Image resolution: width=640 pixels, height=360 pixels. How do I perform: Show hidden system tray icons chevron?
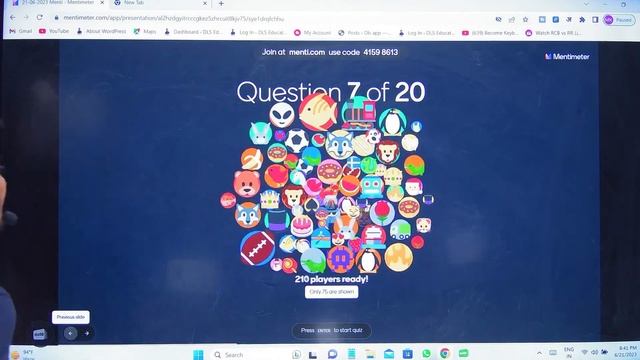539,353
